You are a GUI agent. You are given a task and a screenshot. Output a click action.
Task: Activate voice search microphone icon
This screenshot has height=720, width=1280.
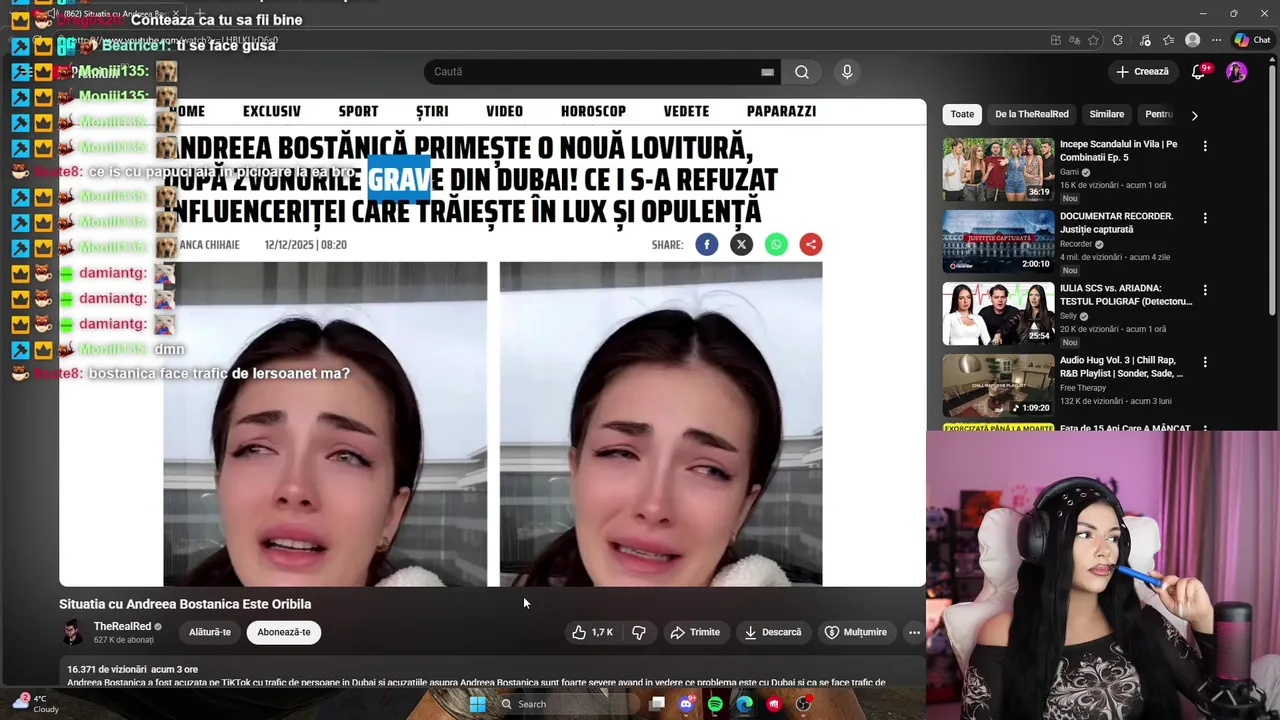pyautogui.click(x=847, y=72)
